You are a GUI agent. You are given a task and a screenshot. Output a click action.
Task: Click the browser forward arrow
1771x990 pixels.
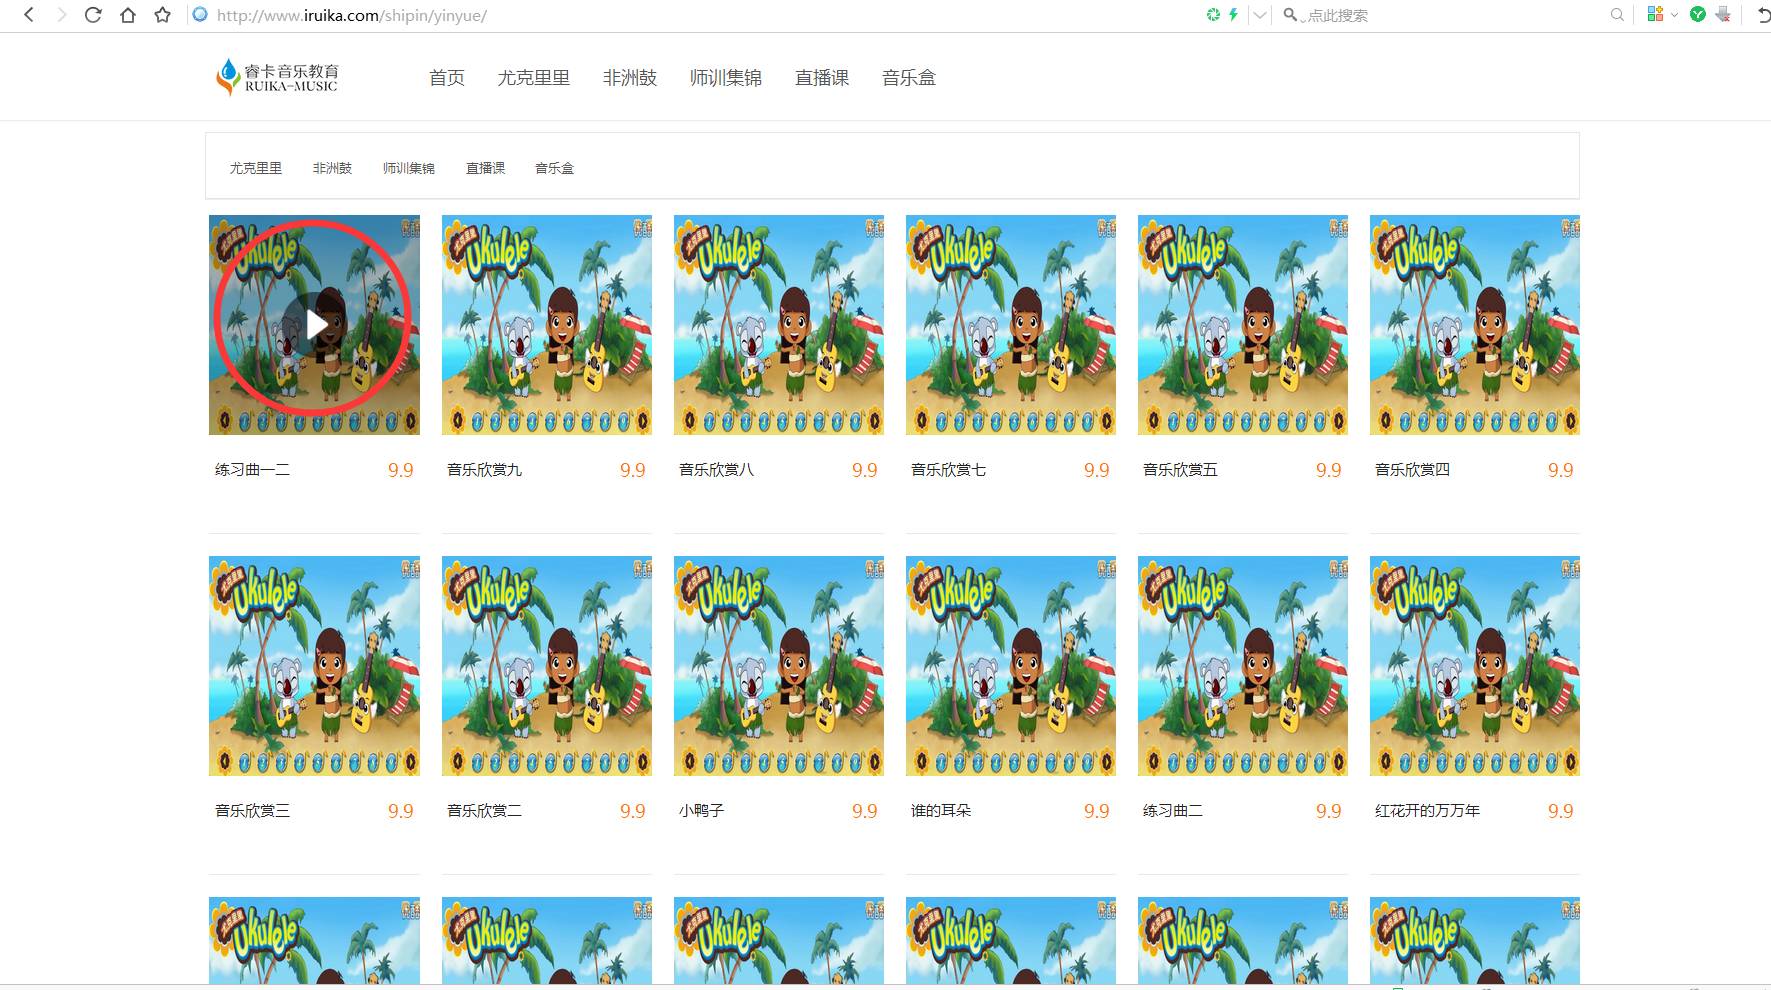pos(61,15)
